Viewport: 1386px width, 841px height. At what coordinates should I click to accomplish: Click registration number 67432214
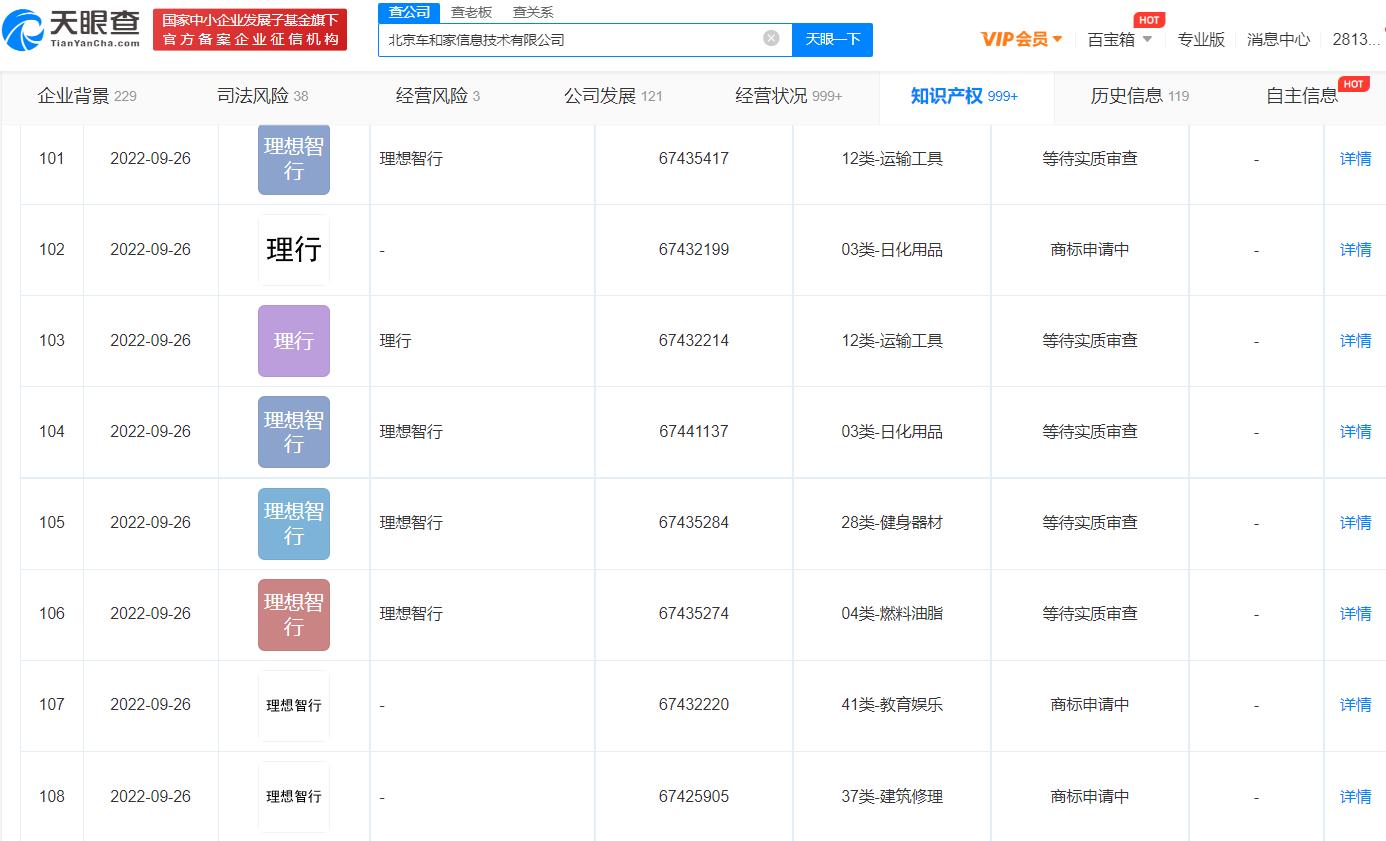coord(694,341)
